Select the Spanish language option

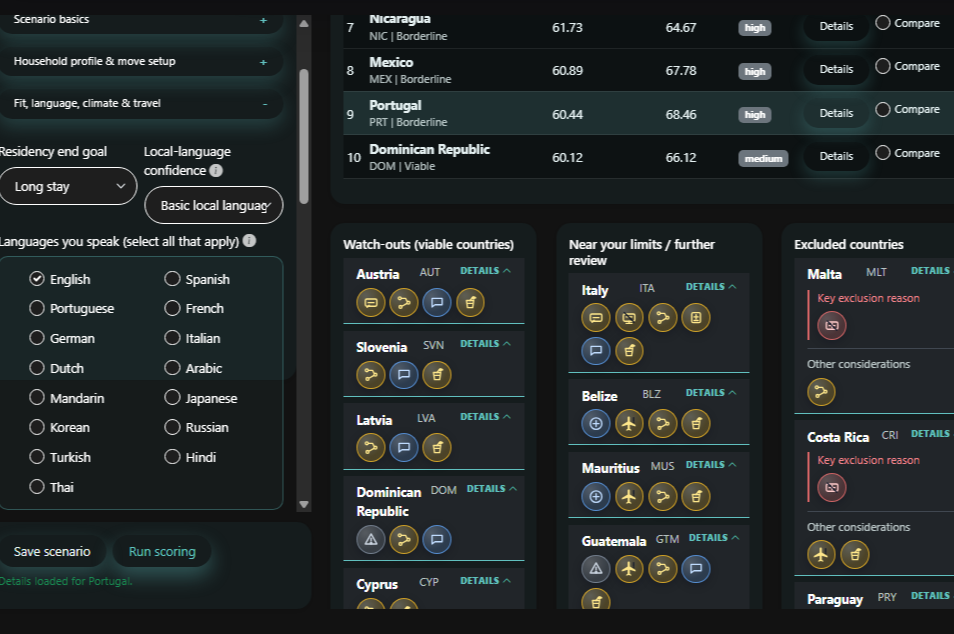click(x=172, y=279)
